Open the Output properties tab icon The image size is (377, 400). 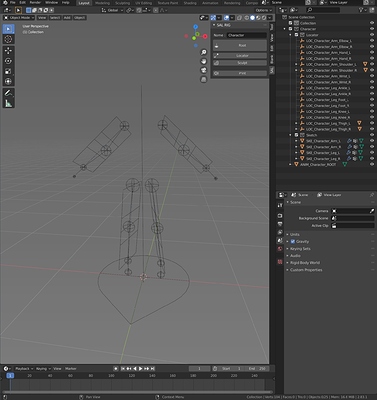[280, 224]
